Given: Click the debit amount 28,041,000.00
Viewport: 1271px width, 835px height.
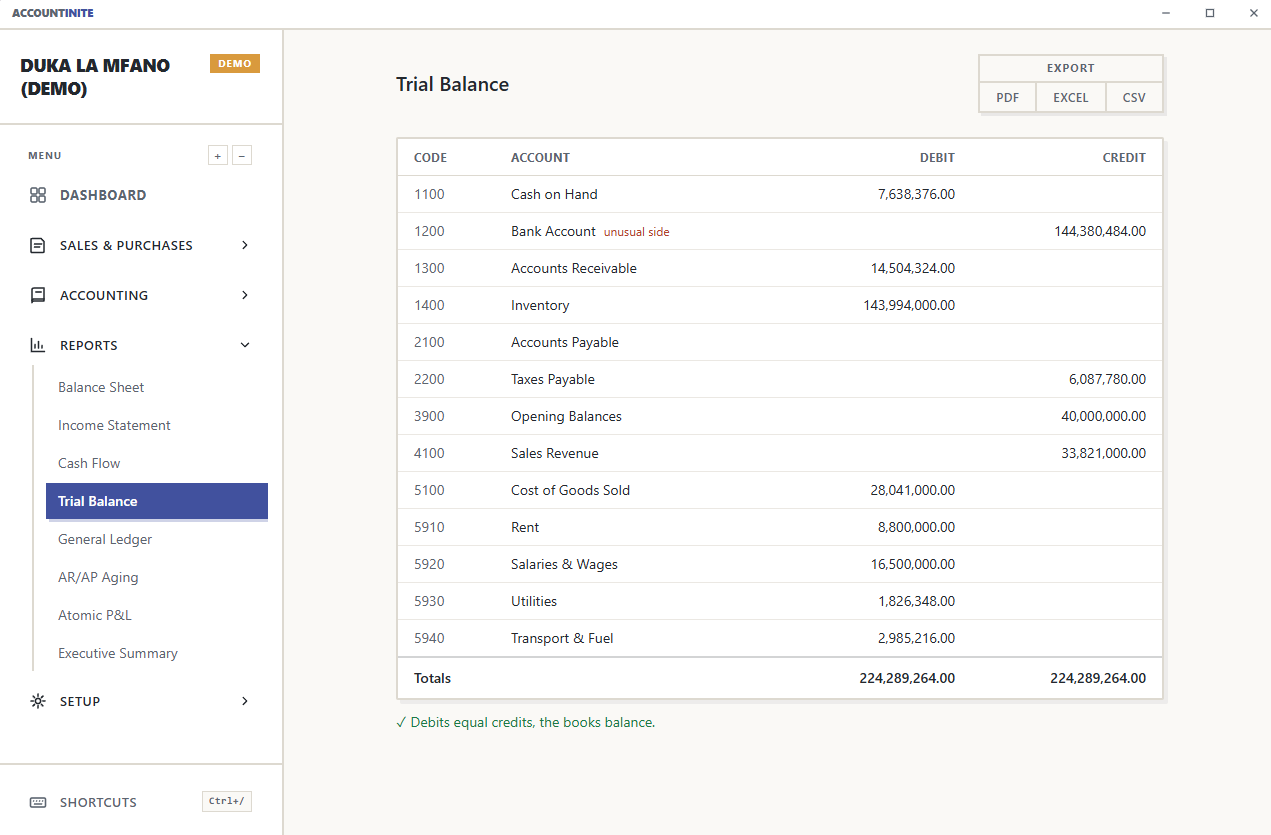Looking at the screenshot, I should [x=913, y=490].
